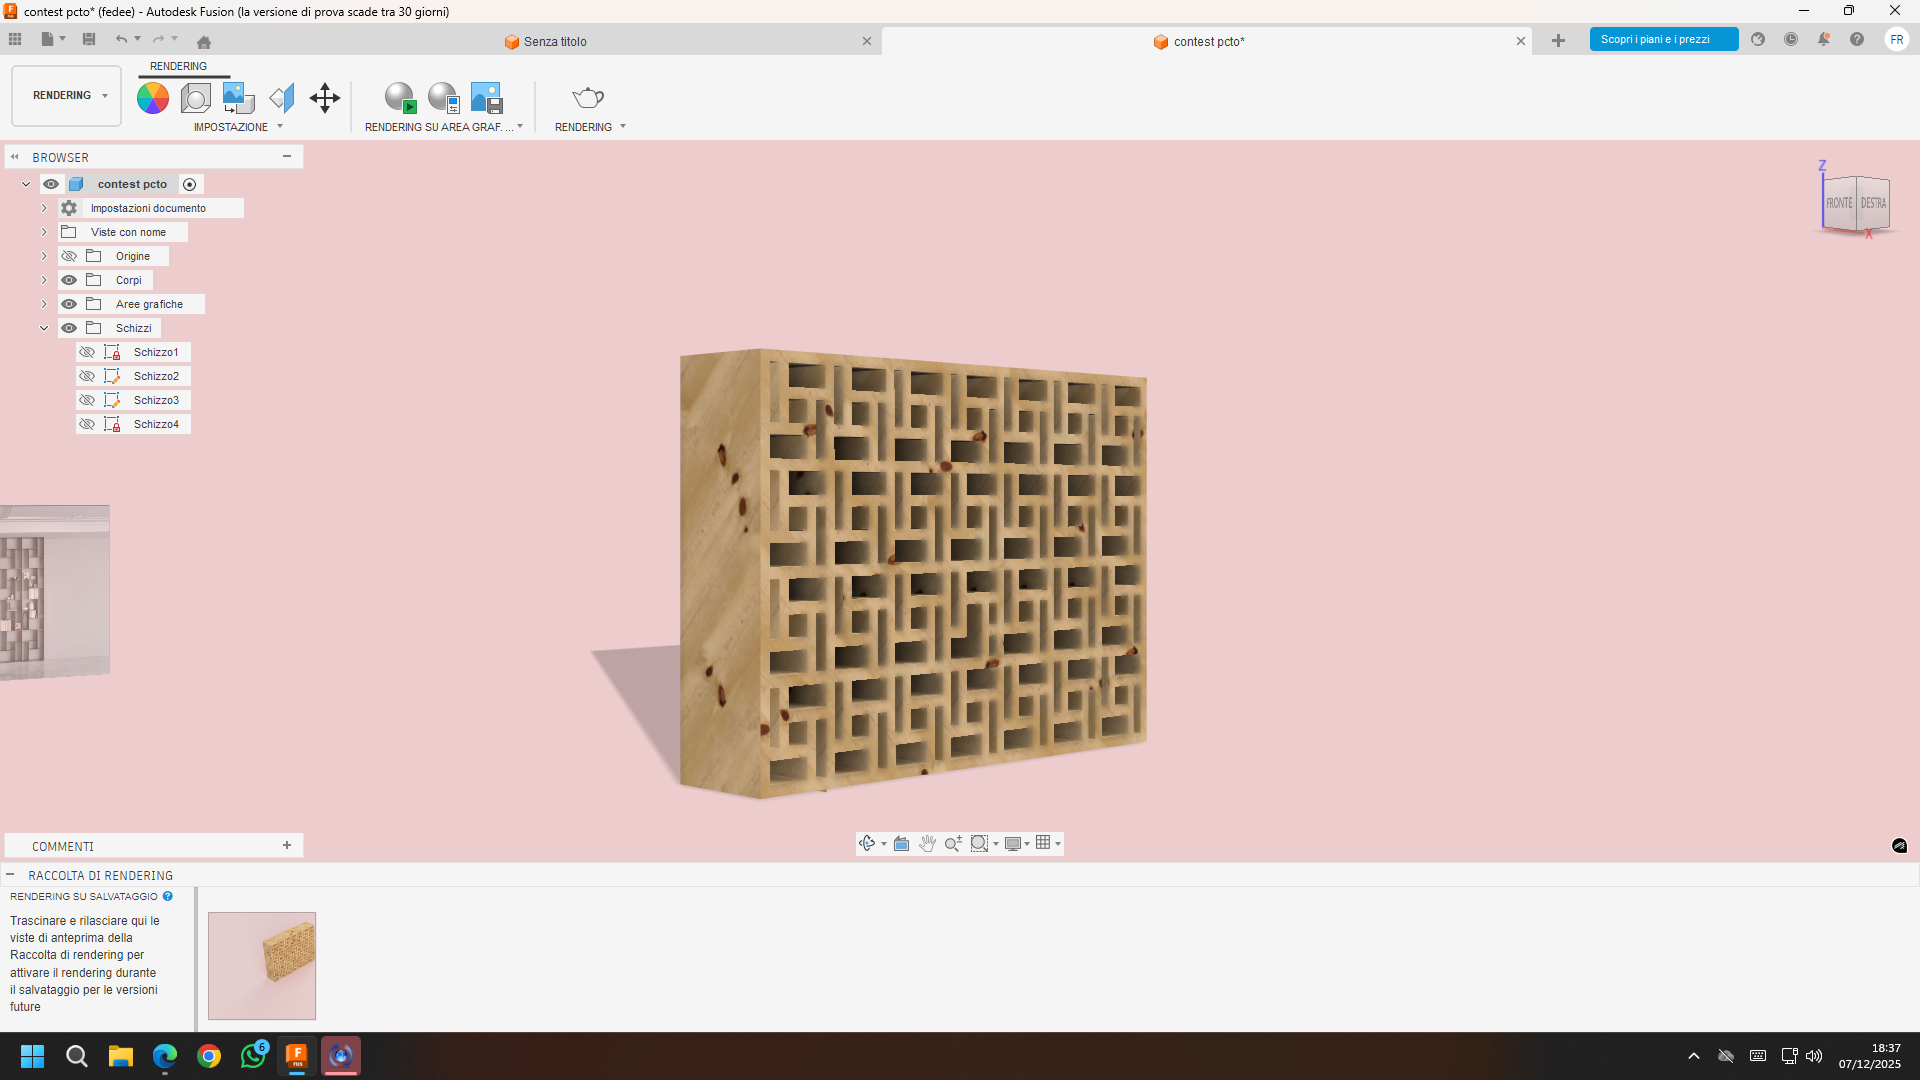The height and width of the screenshot is (1080, 1920).
Task: Expand the Viste con nome folder
Action: pyautogui.click(x=44, y=232)
